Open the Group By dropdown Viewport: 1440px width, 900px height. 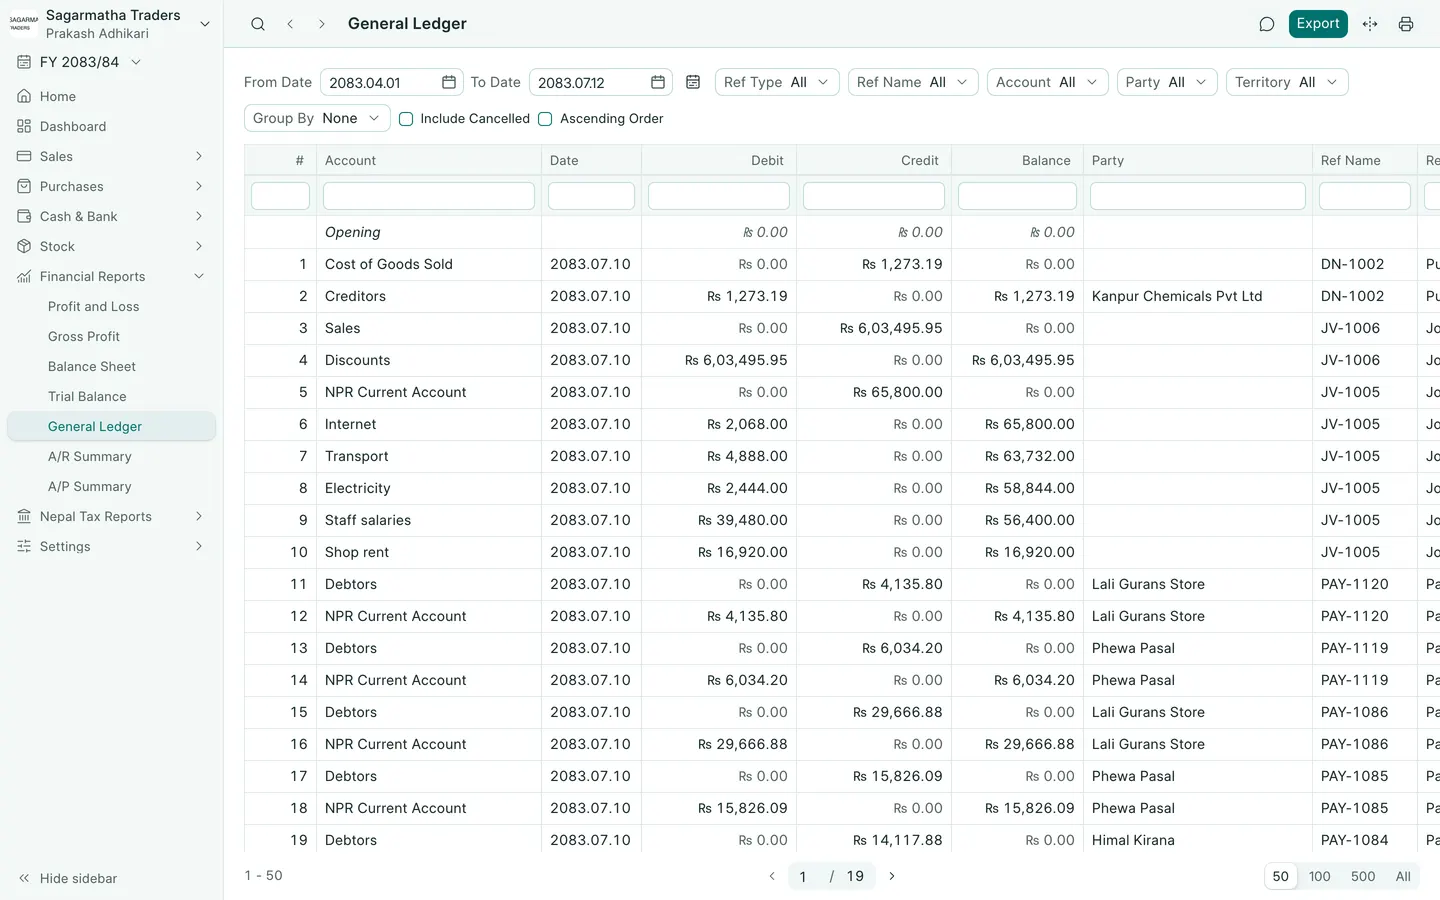[x=317, y=118]
